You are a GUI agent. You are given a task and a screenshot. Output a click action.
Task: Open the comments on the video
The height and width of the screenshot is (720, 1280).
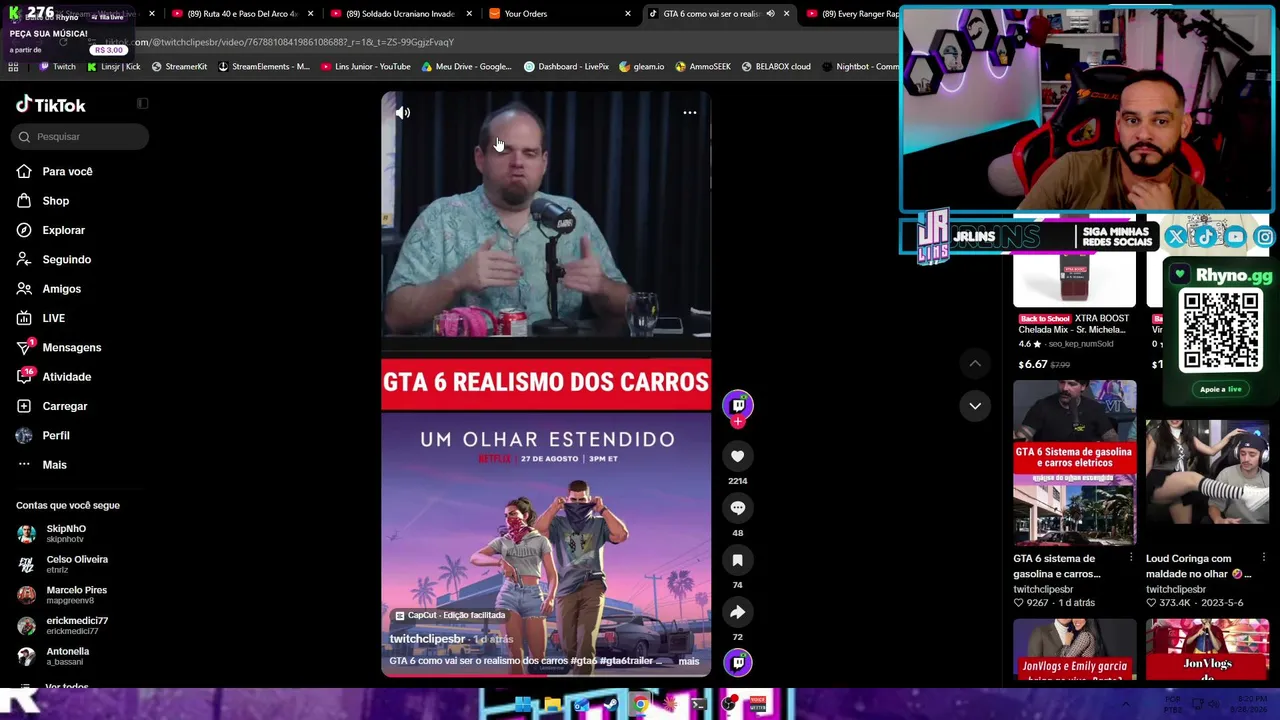(738, 508)
